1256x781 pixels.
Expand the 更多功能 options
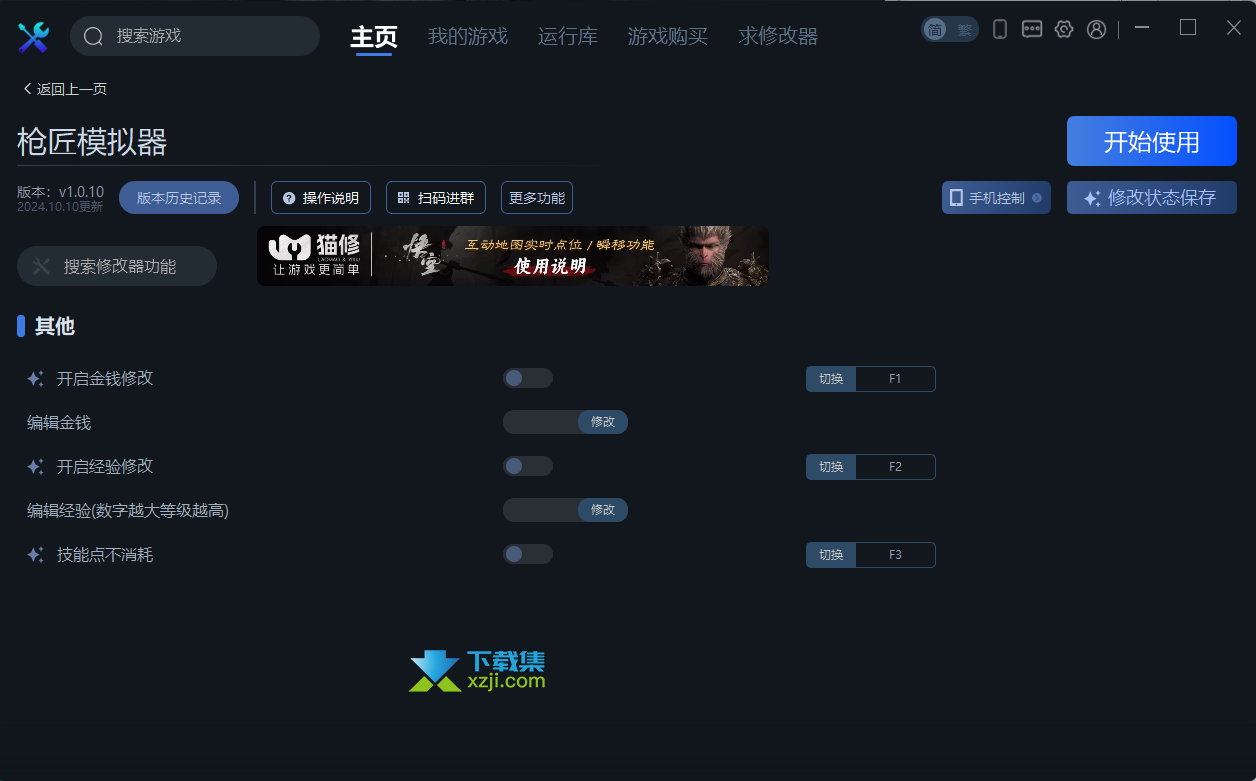(537, 198)
